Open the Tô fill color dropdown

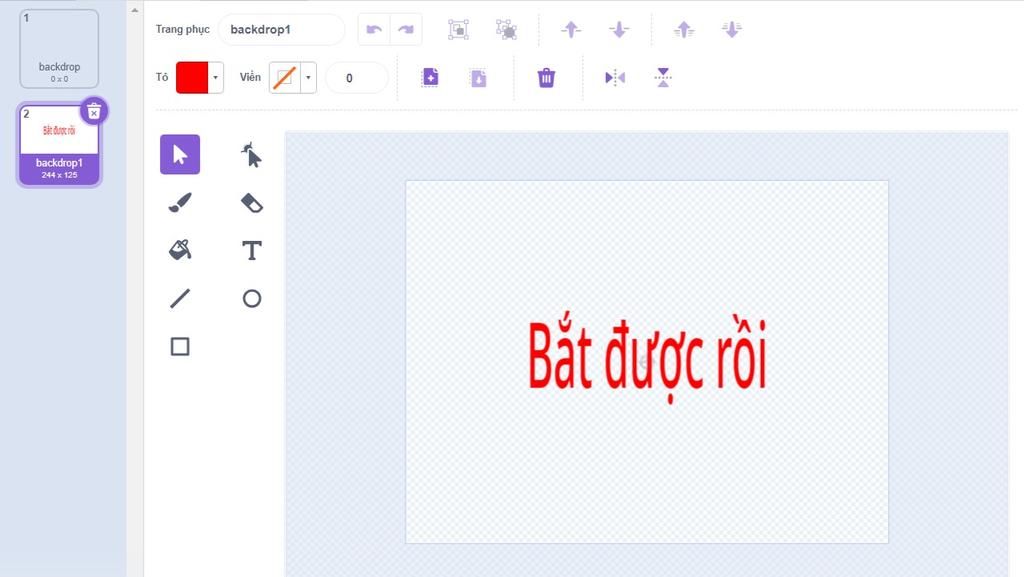click(214, 77)
